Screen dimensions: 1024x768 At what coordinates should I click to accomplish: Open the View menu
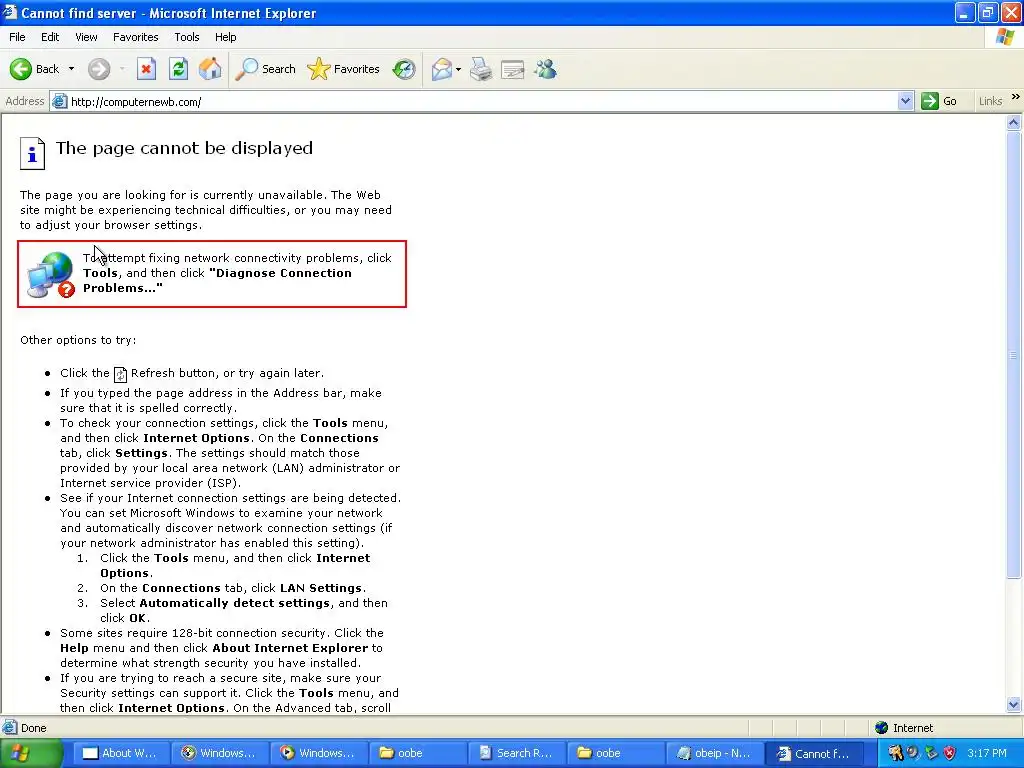[x=86, y=37]
